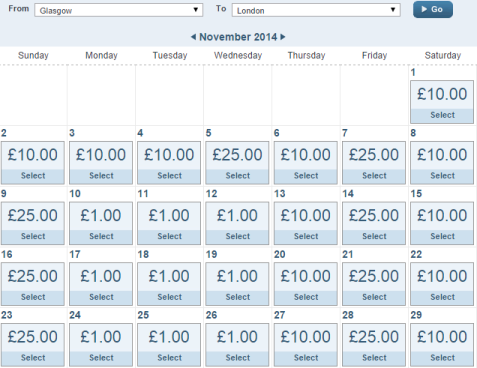Open the From Glasgow dropdown
This screenshot has width=477, height=368.
tap(119, 10)
